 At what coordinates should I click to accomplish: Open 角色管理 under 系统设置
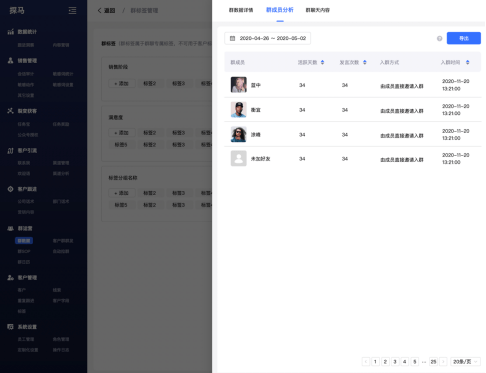click(61, 339)
